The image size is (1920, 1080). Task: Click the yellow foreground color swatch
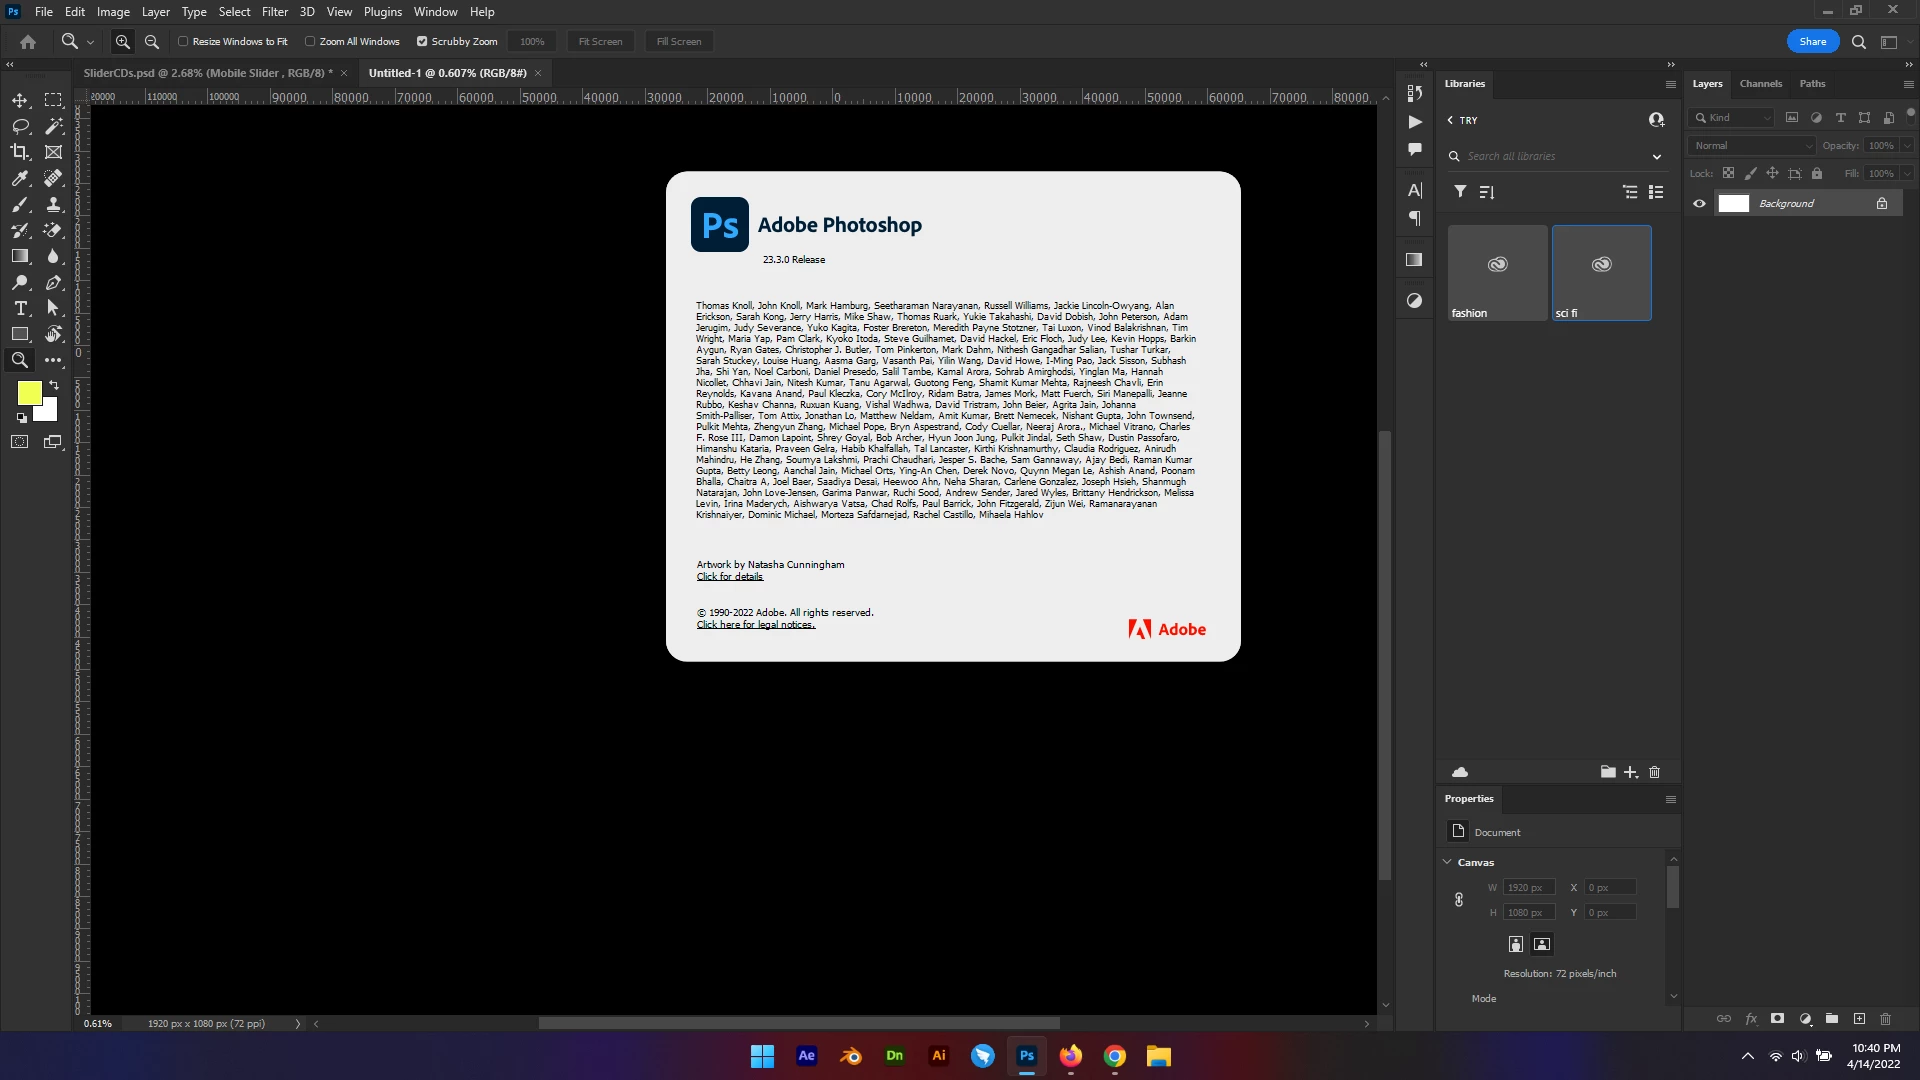point(29,392)
